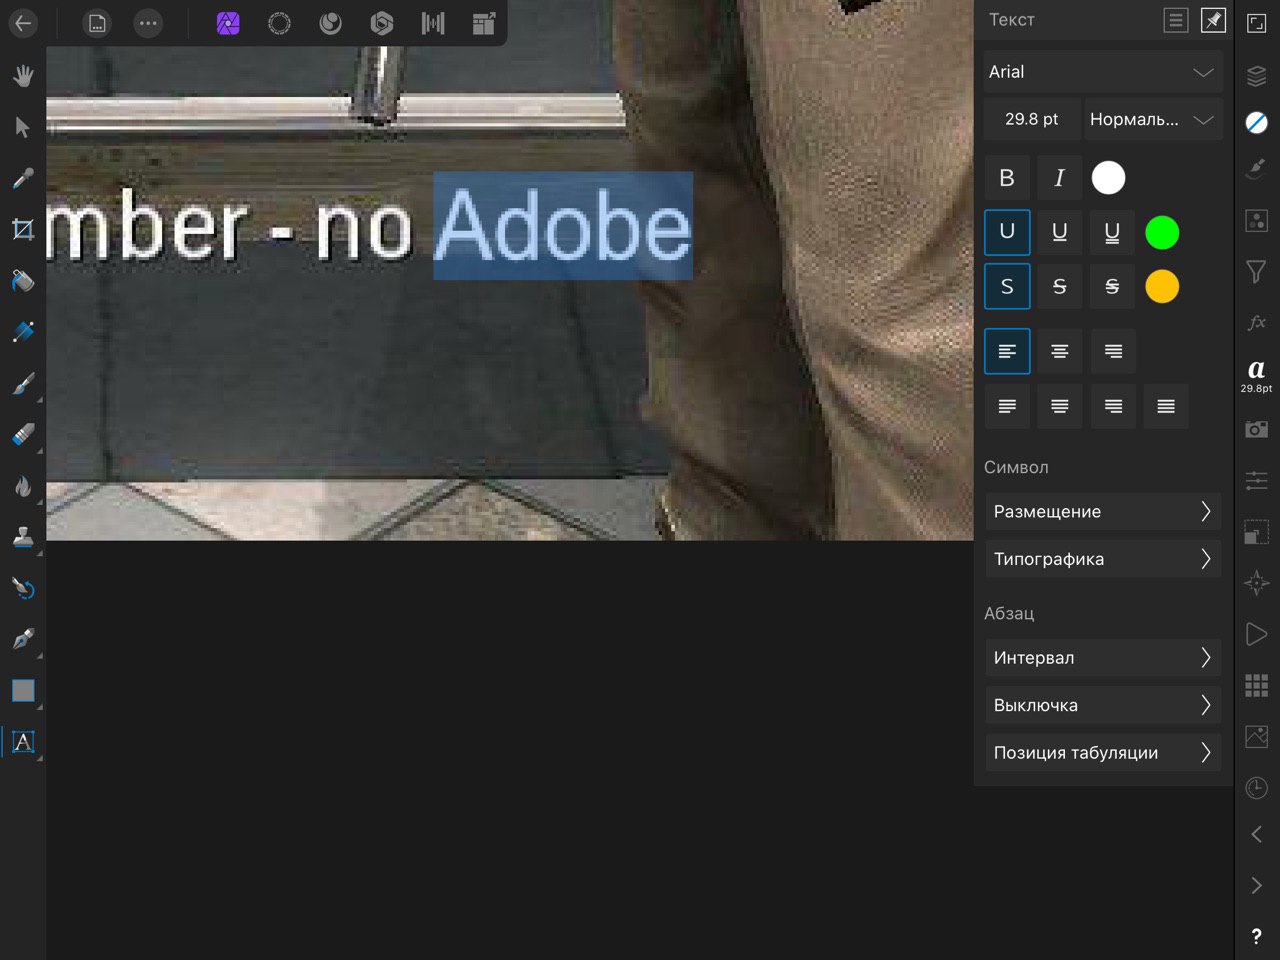Apply single strikethrough

[1060, 287]
